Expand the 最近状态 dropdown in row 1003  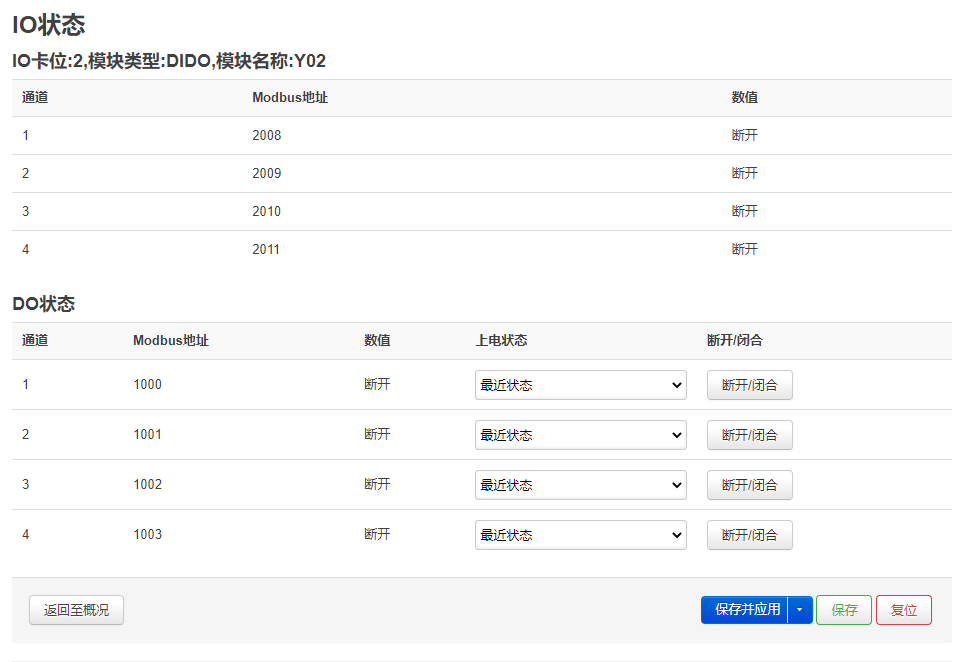(580, 535)
